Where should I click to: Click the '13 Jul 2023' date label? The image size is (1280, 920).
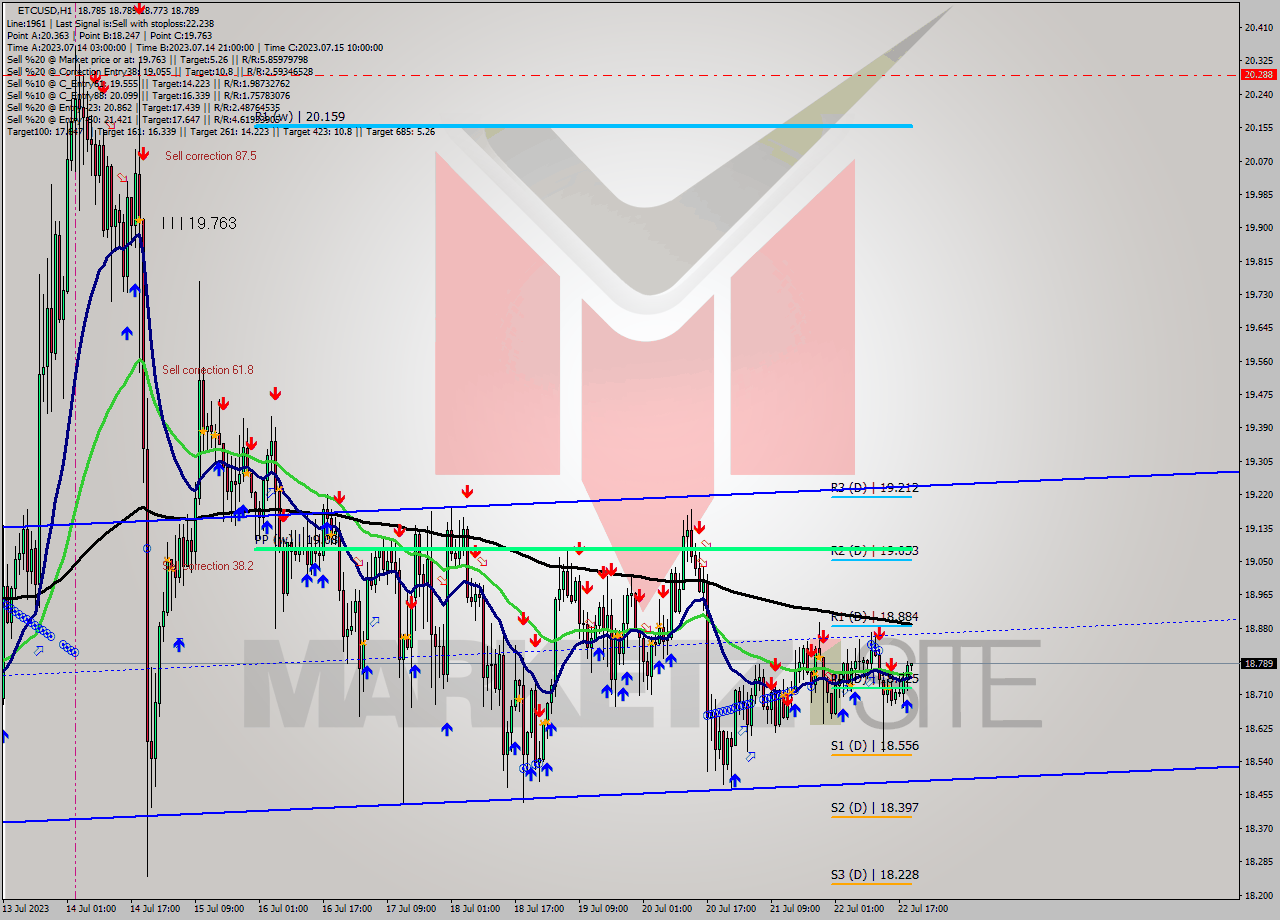tap(26, 909)
